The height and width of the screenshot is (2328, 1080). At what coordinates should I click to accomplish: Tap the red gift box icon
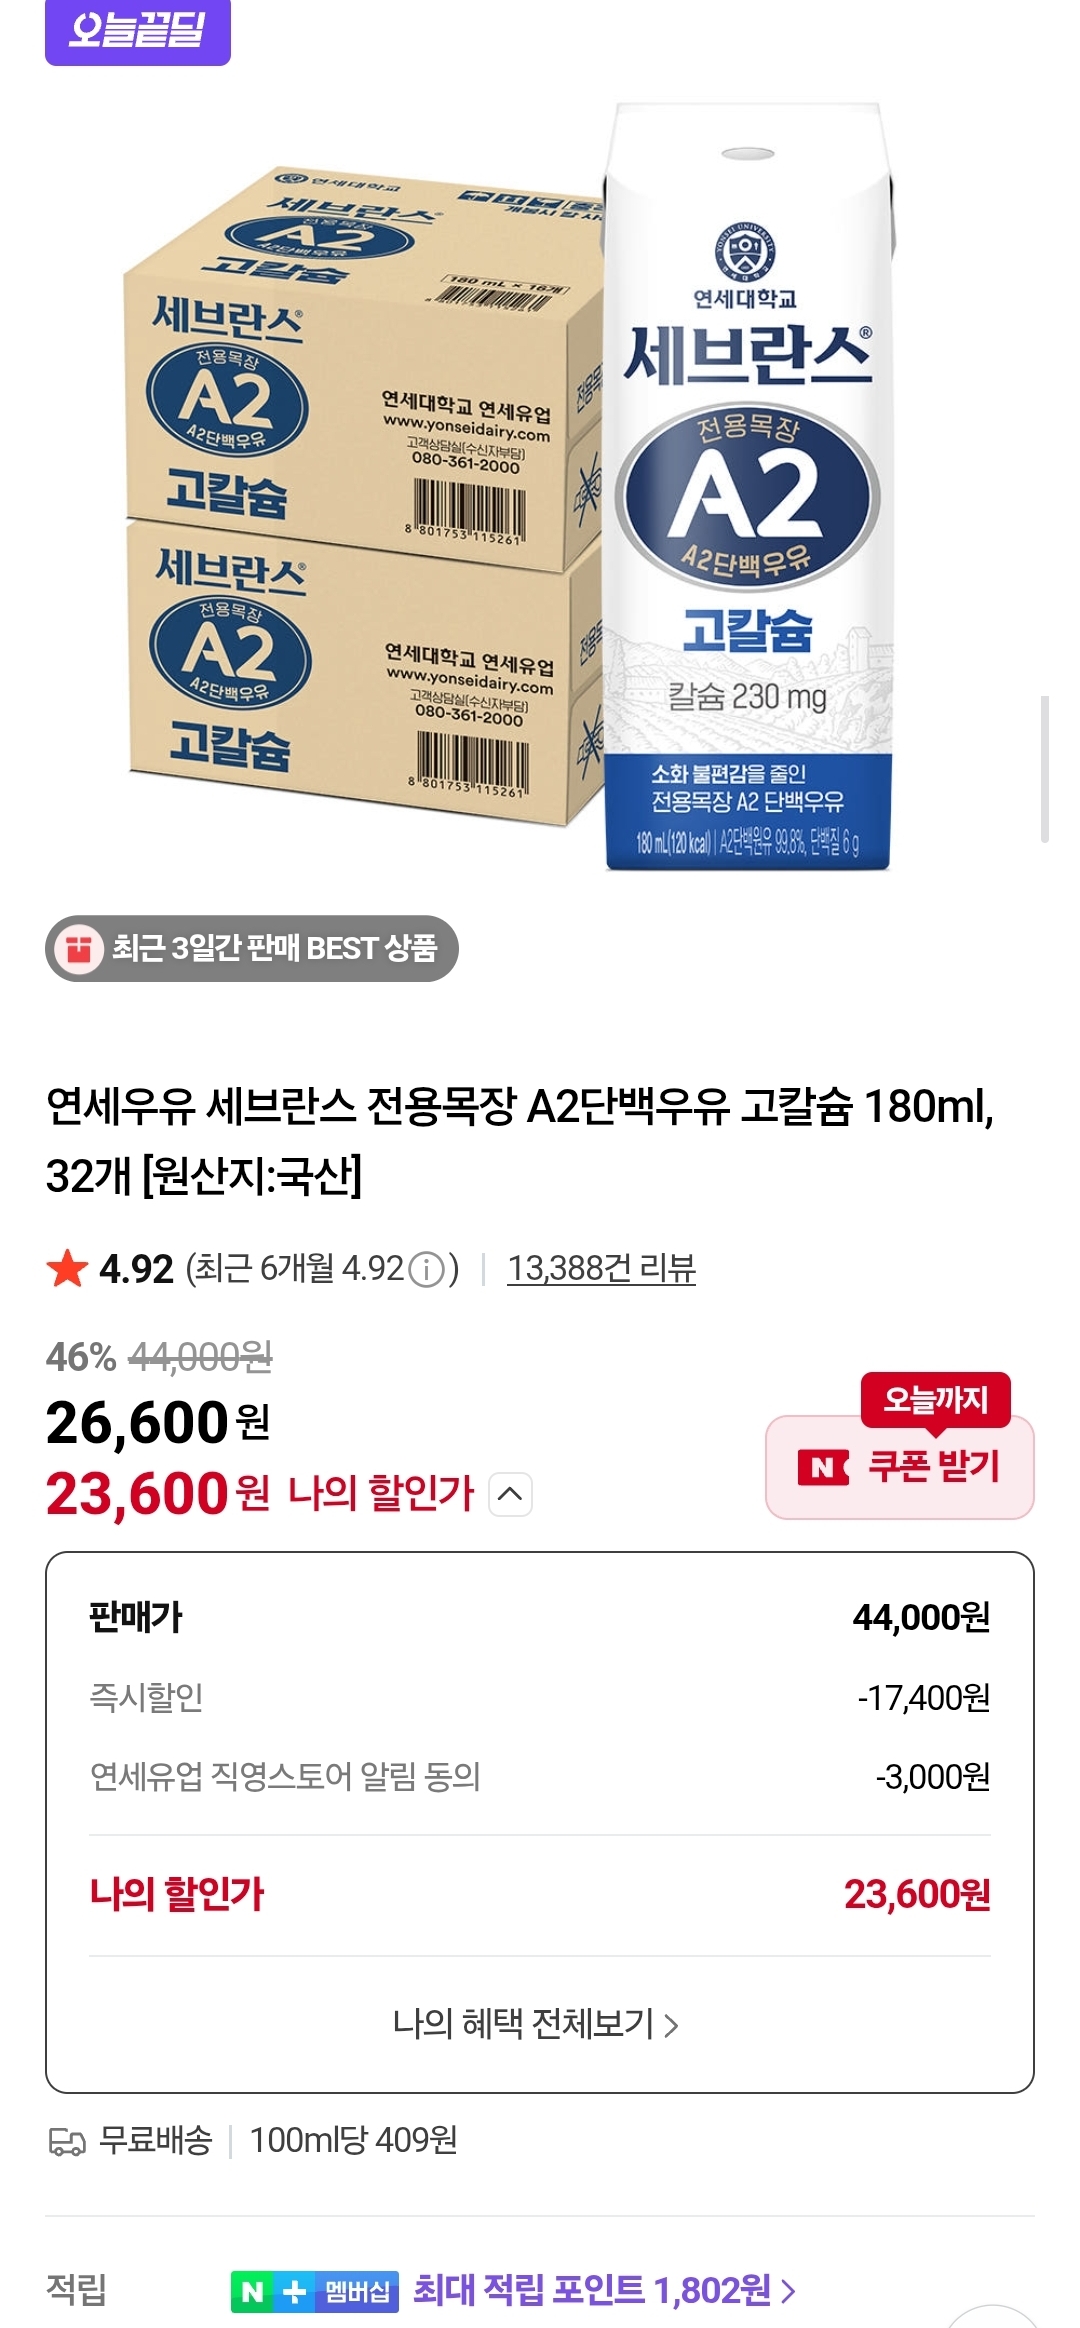click(x=79, y=948)
